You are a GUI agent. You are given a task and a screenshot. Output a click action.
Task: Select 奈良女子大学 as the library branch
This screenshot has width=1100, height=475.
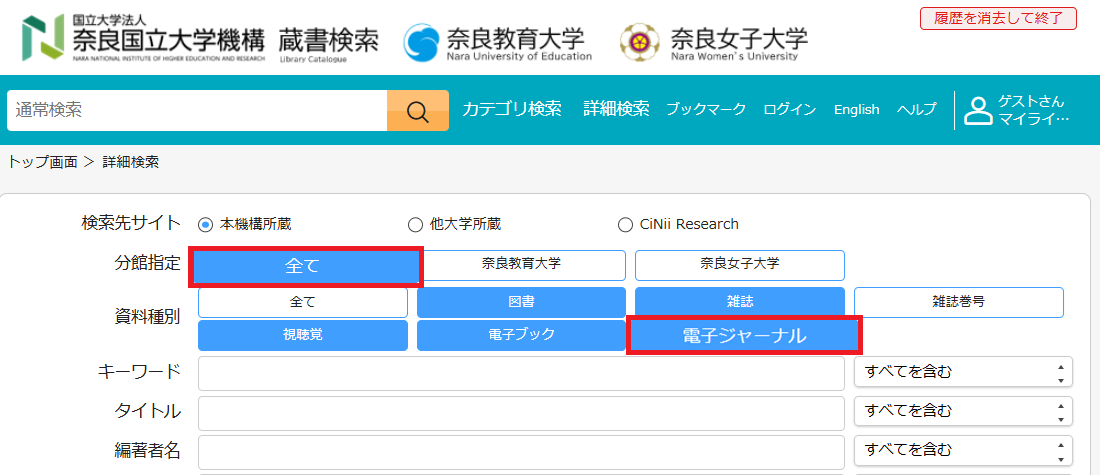click(x=739, y=265)
